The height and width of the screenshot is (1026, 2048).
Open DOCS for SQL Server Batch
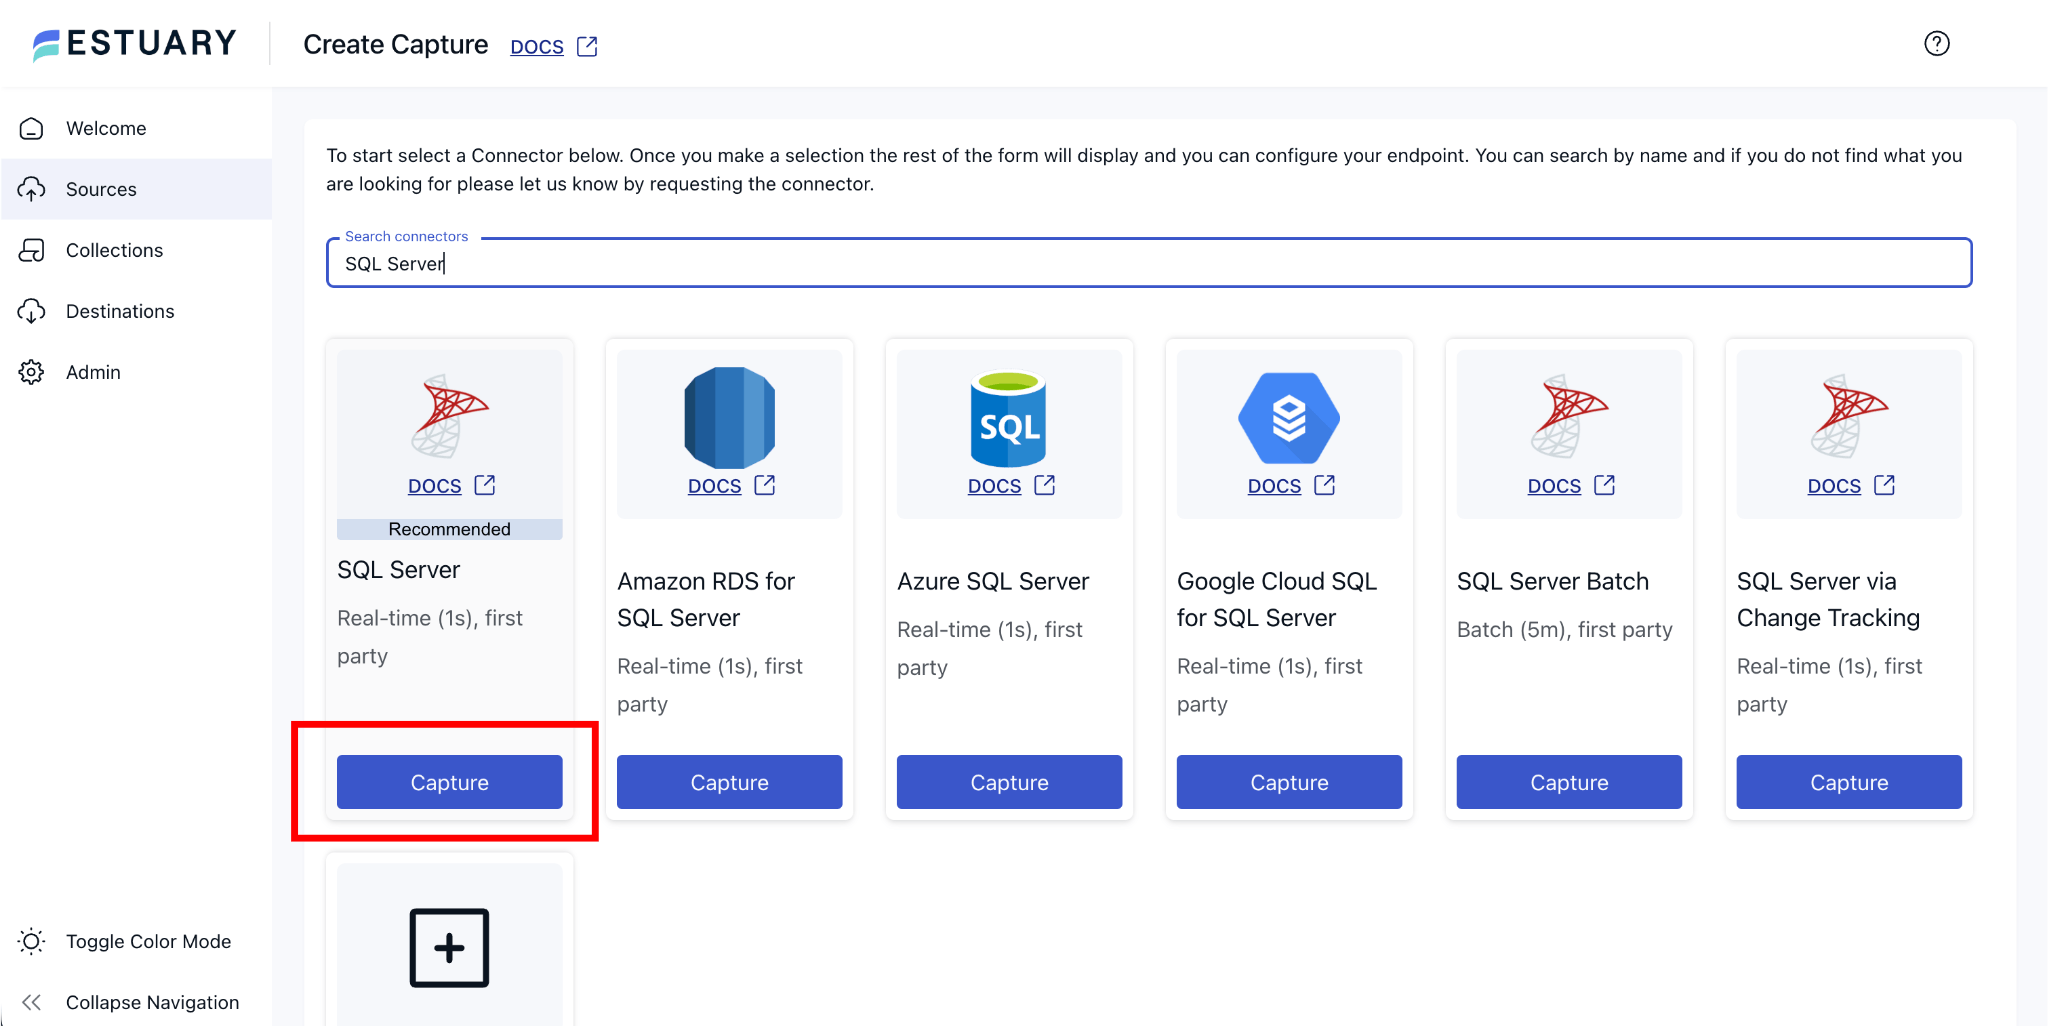tap(1555, 486)
